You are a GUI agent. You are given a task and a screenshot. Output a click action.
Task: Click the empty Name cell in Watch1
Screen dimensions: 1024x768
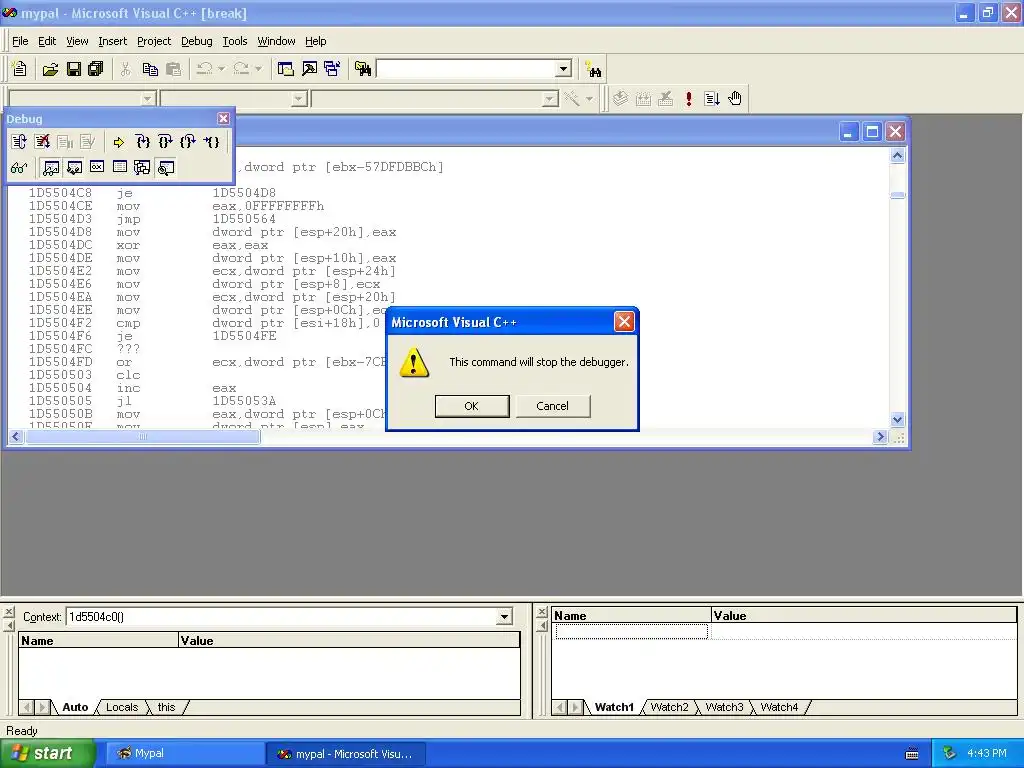pyautogui.click(x=632, y=631)
